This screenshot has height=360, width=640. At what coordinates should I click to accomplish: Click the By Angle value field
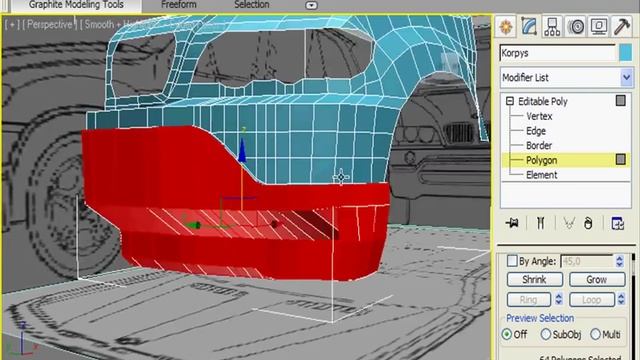(587, 261)
